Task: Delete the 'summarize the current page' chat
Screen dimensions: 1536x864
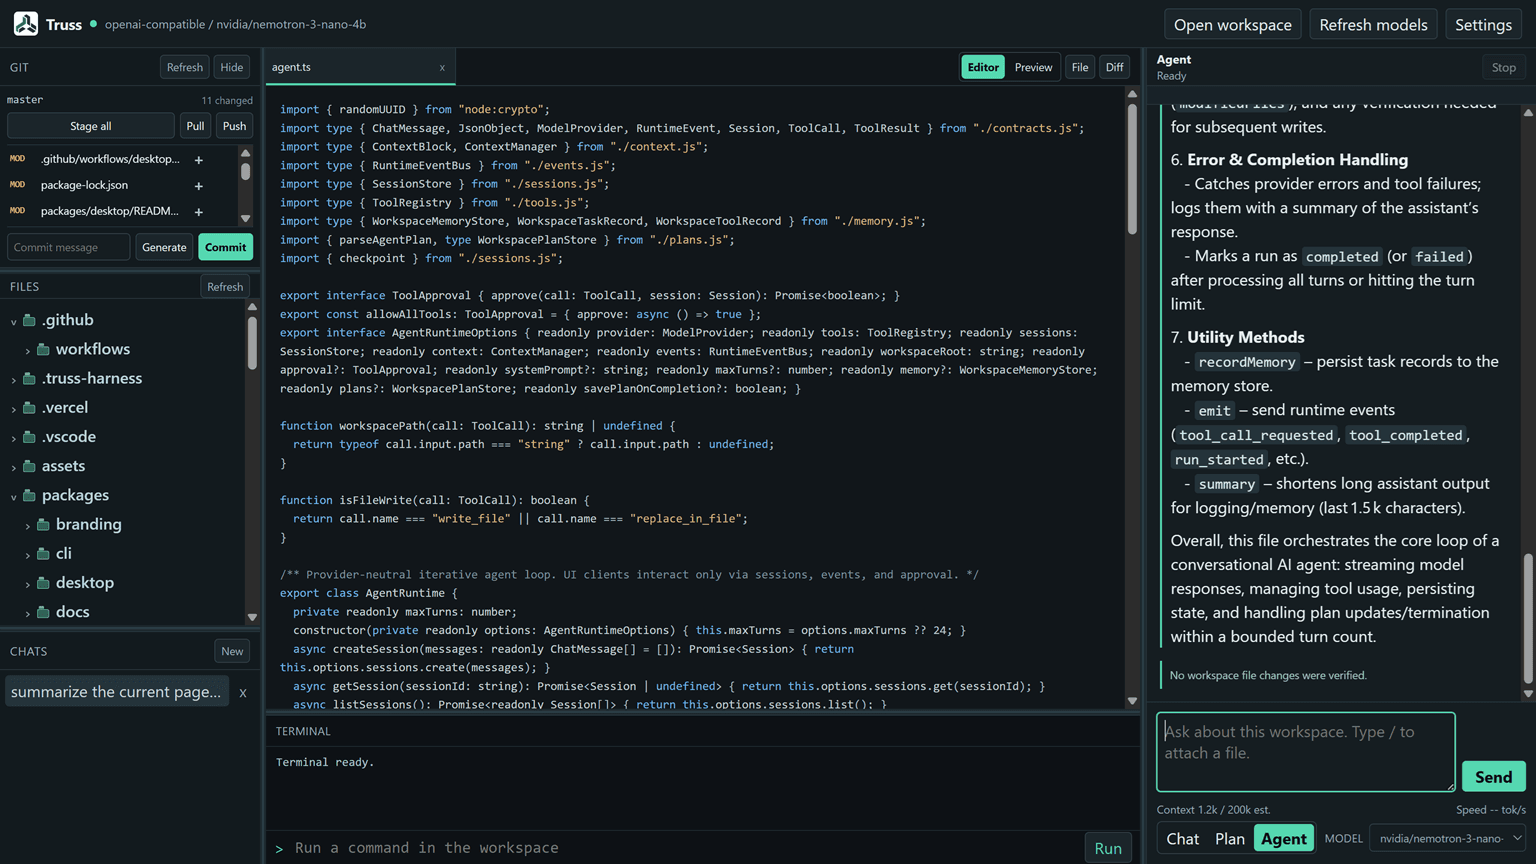Action: (243, 692)
